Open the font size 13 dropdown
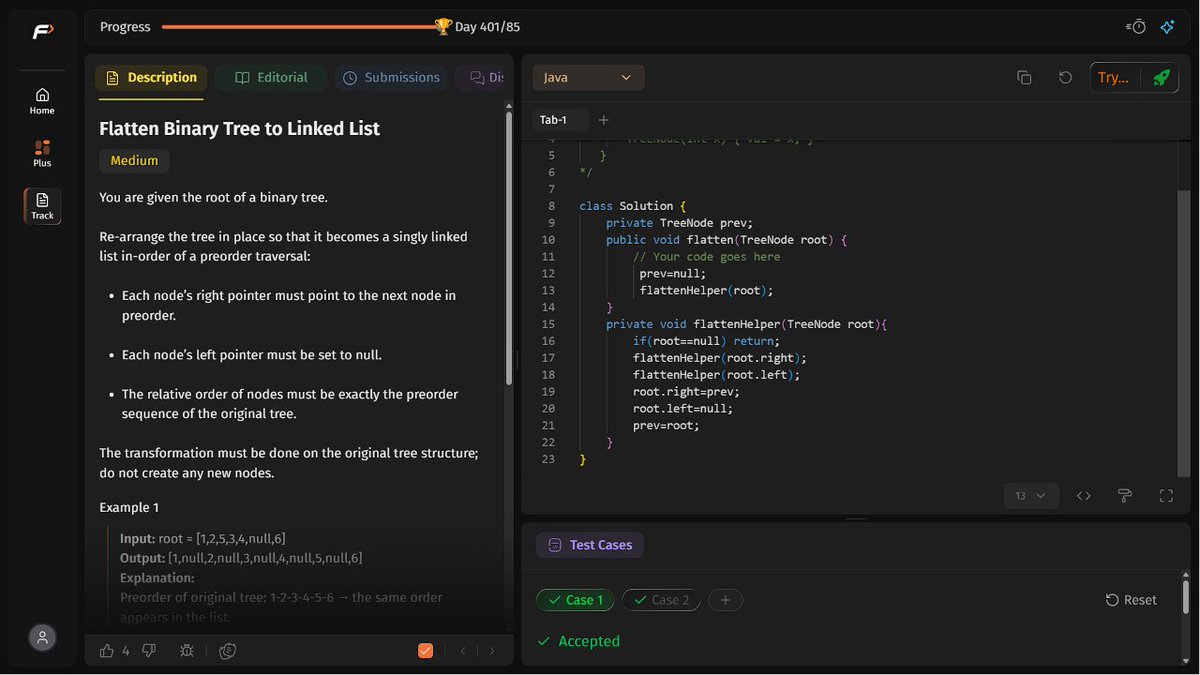The width and height of the screenshot is (1200, 675). click(1030, 495)
